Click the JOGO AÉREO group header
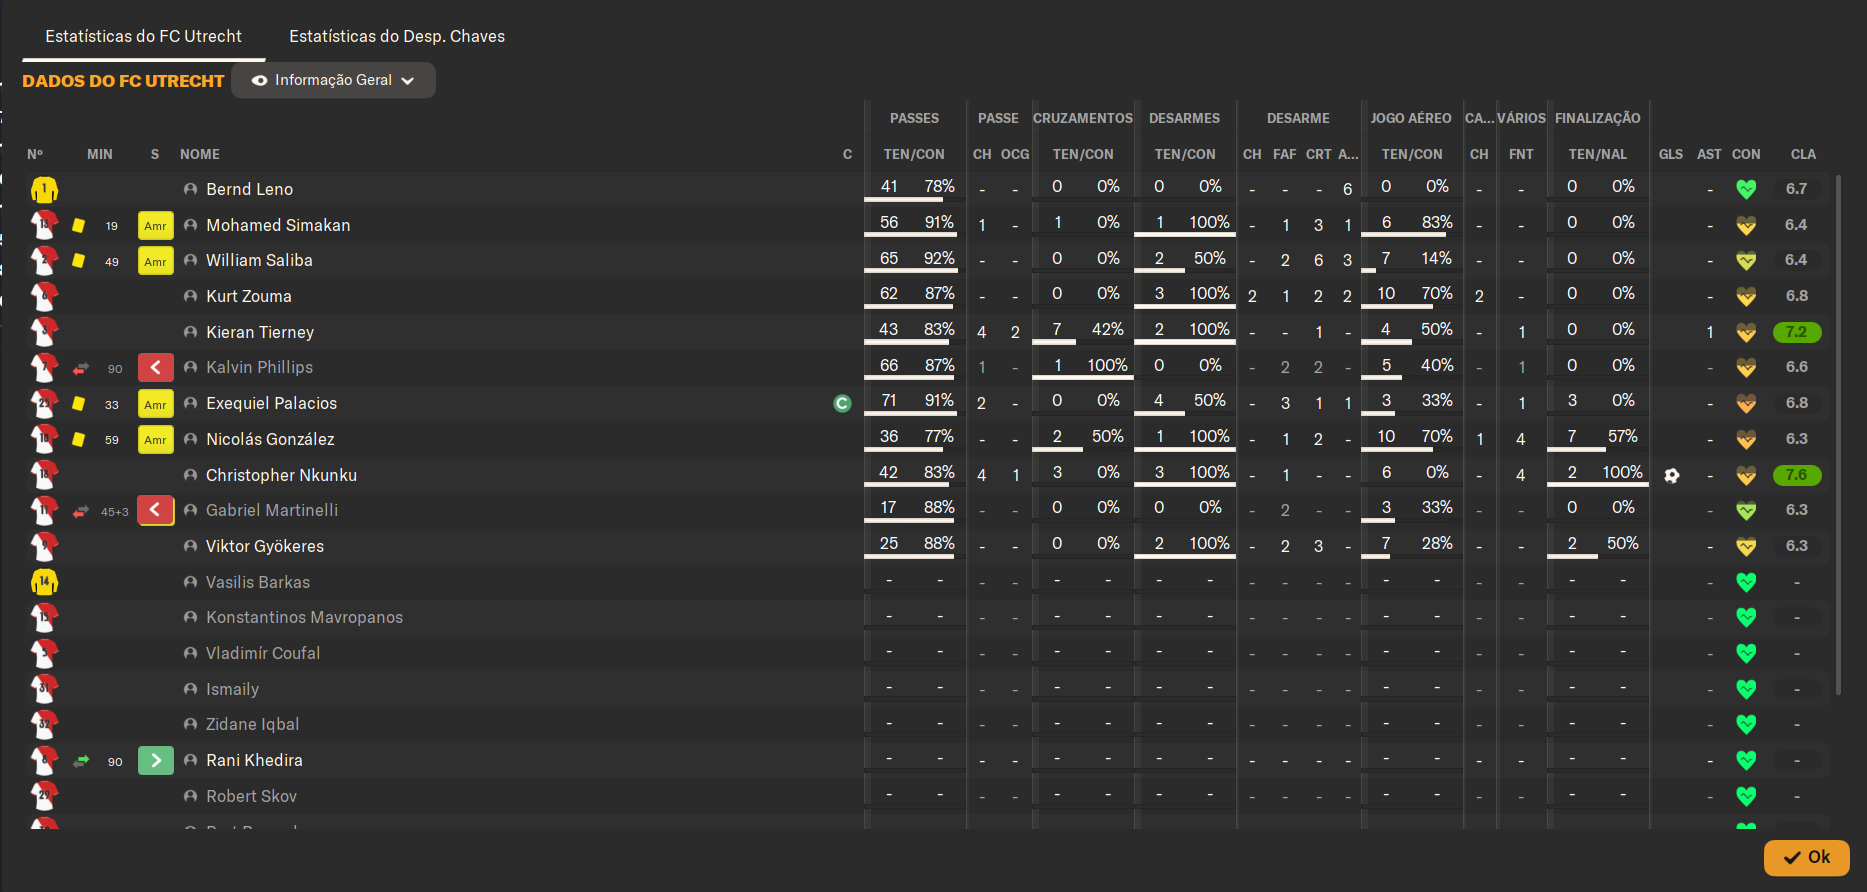Screen dimensions: 1867x892 click(x=1410, y=118)
